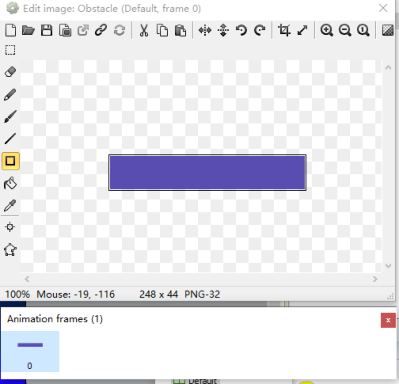Zoom in on the image
This screenshot has width=399, height=384.
(x=327, y=30)
